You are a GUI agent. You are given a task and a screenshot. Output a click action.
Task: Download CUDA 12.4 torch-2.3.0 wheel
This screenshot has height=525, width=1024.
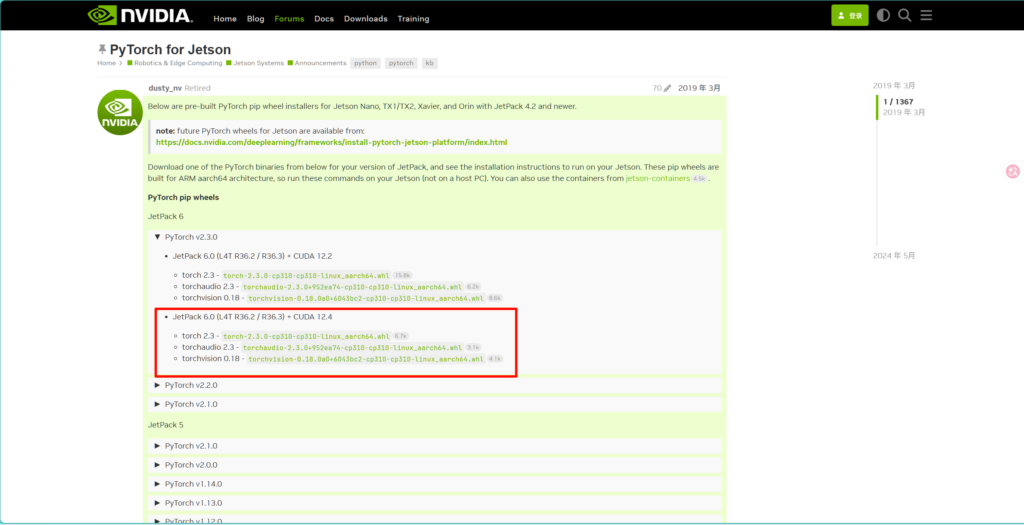[305, 336]
